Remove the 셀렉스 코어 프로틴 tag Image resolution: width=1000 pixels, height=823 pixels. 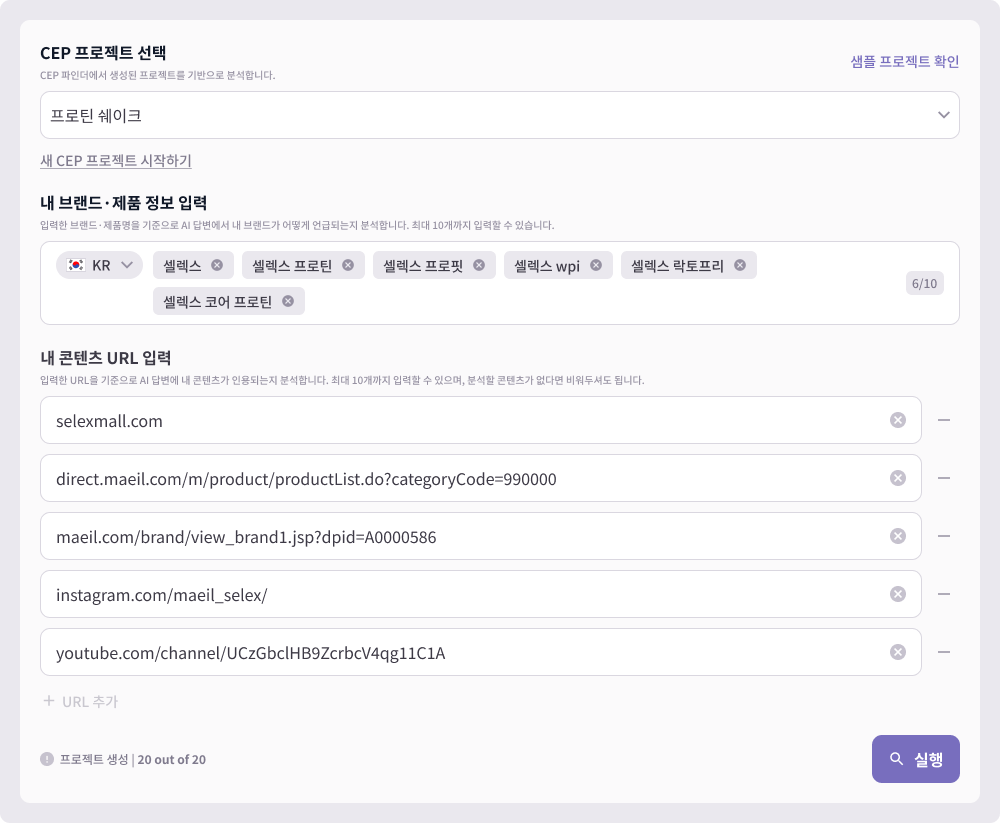click(288, 301)
